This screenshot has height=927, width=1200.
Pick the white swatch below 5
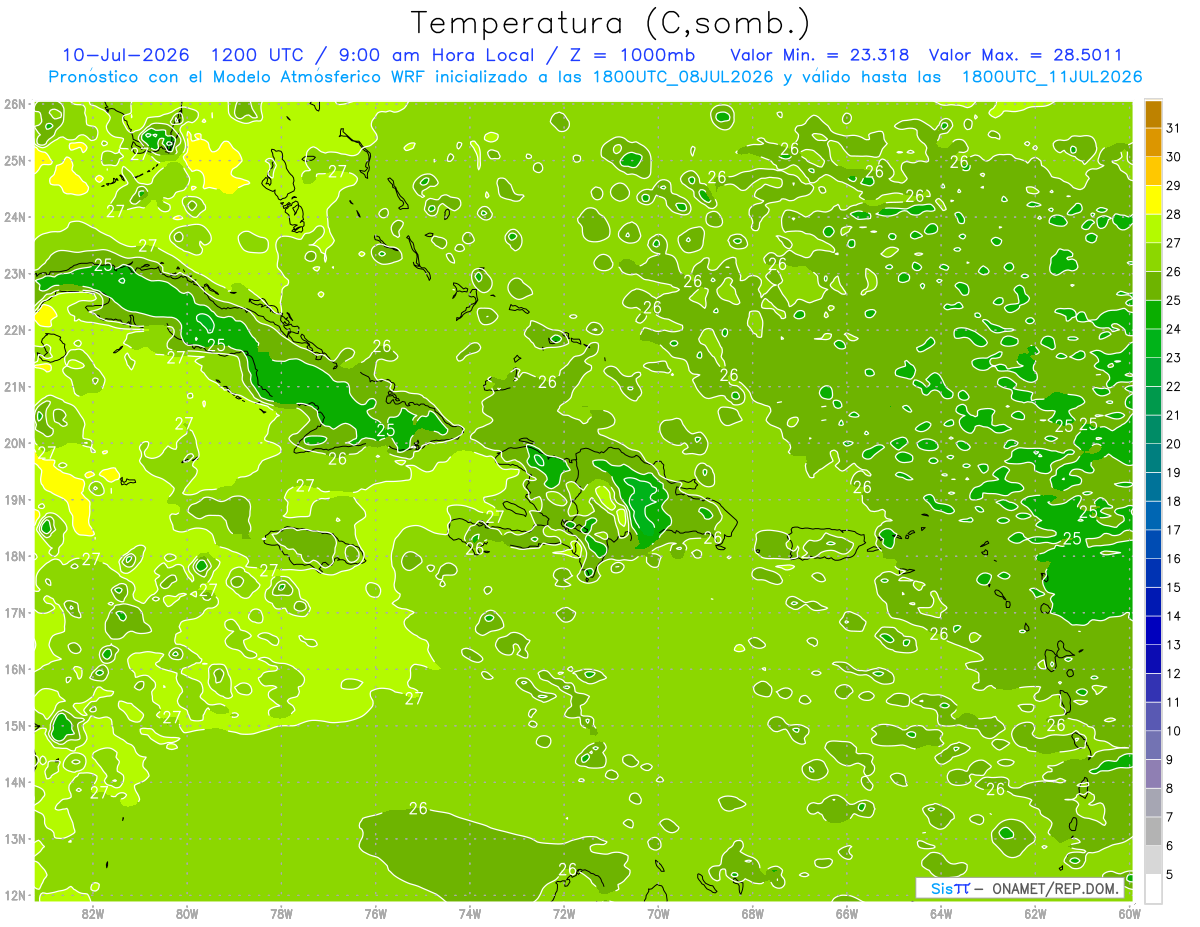click(1153, 889)
